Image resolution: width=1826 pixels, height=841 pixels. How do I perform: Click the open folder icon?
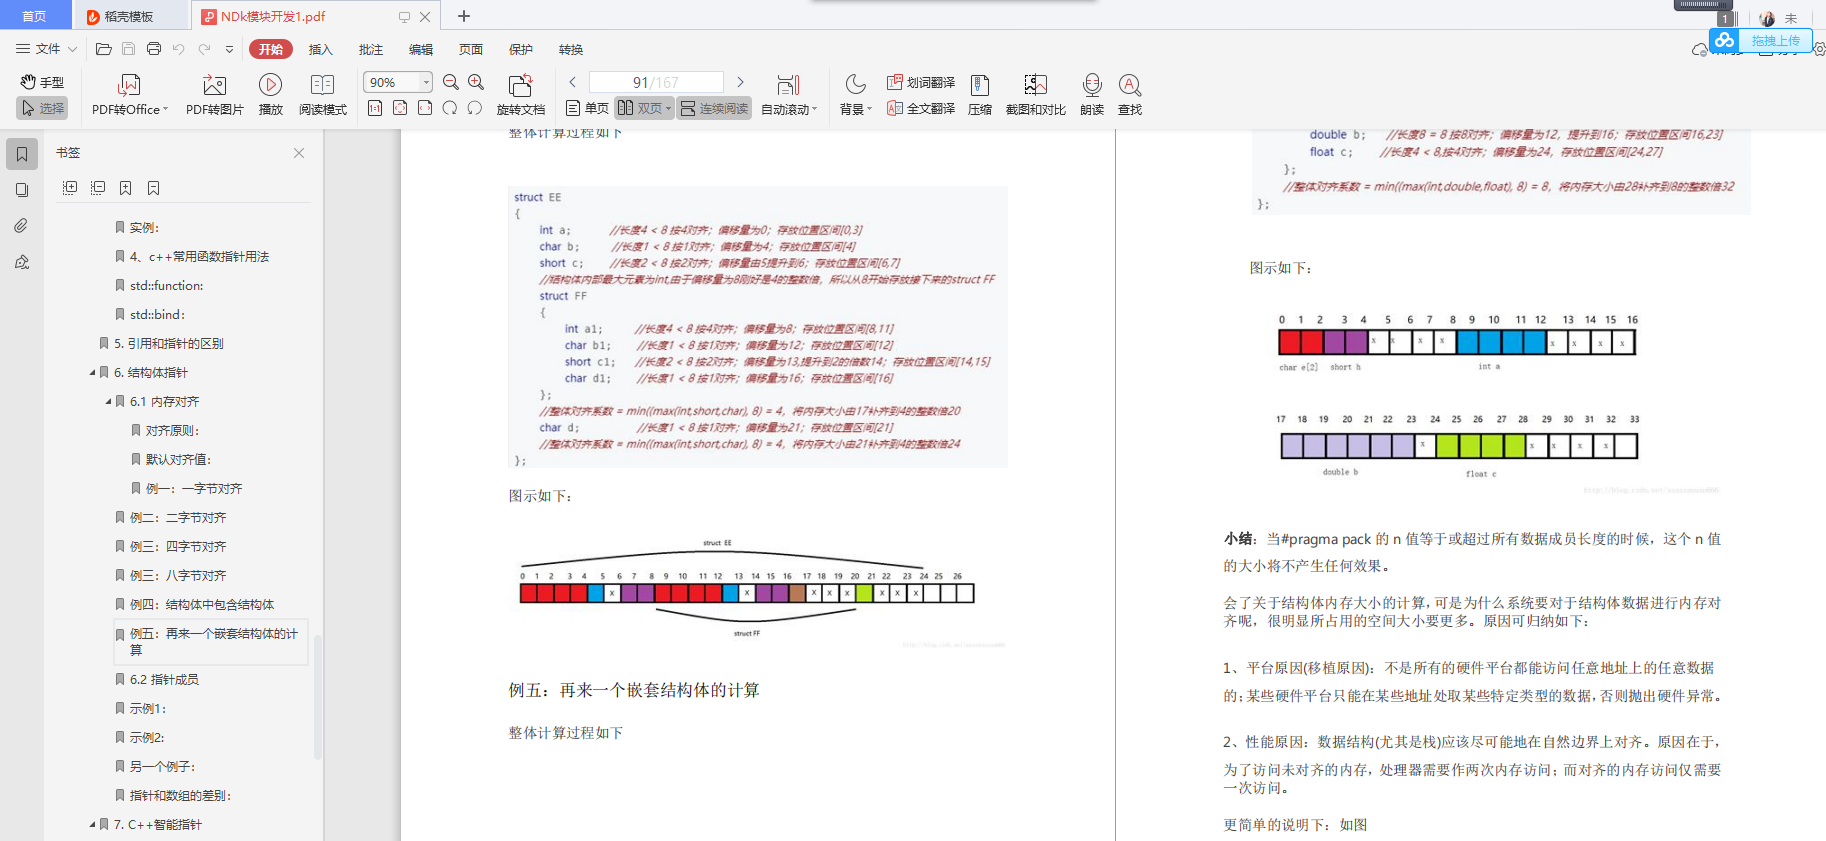103,49
